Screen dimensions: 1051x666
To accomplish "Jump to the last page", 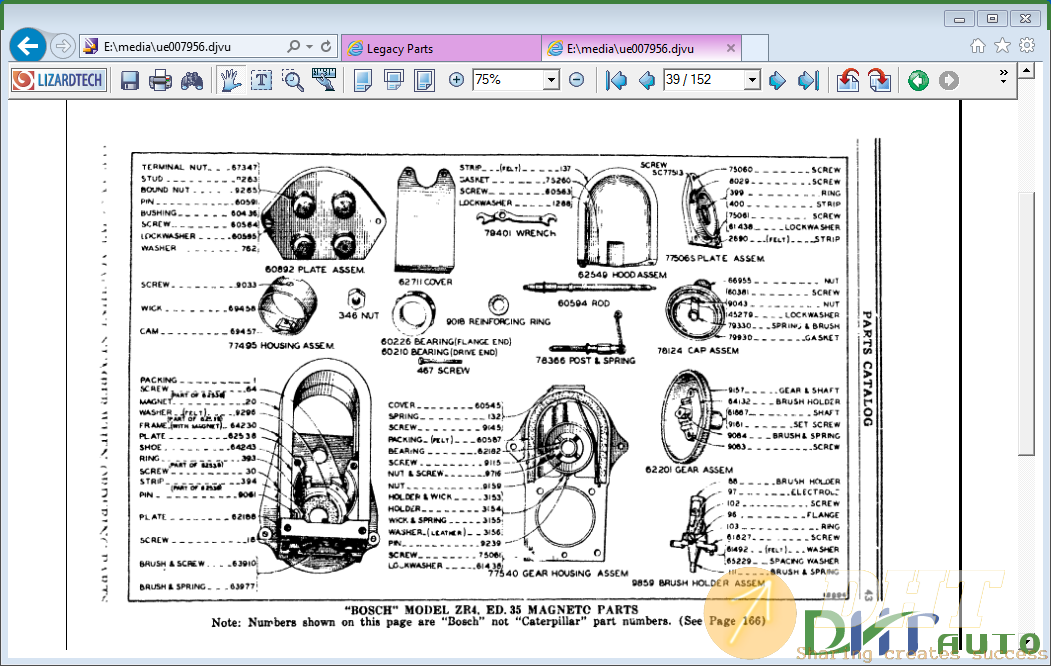I will 808,80.
